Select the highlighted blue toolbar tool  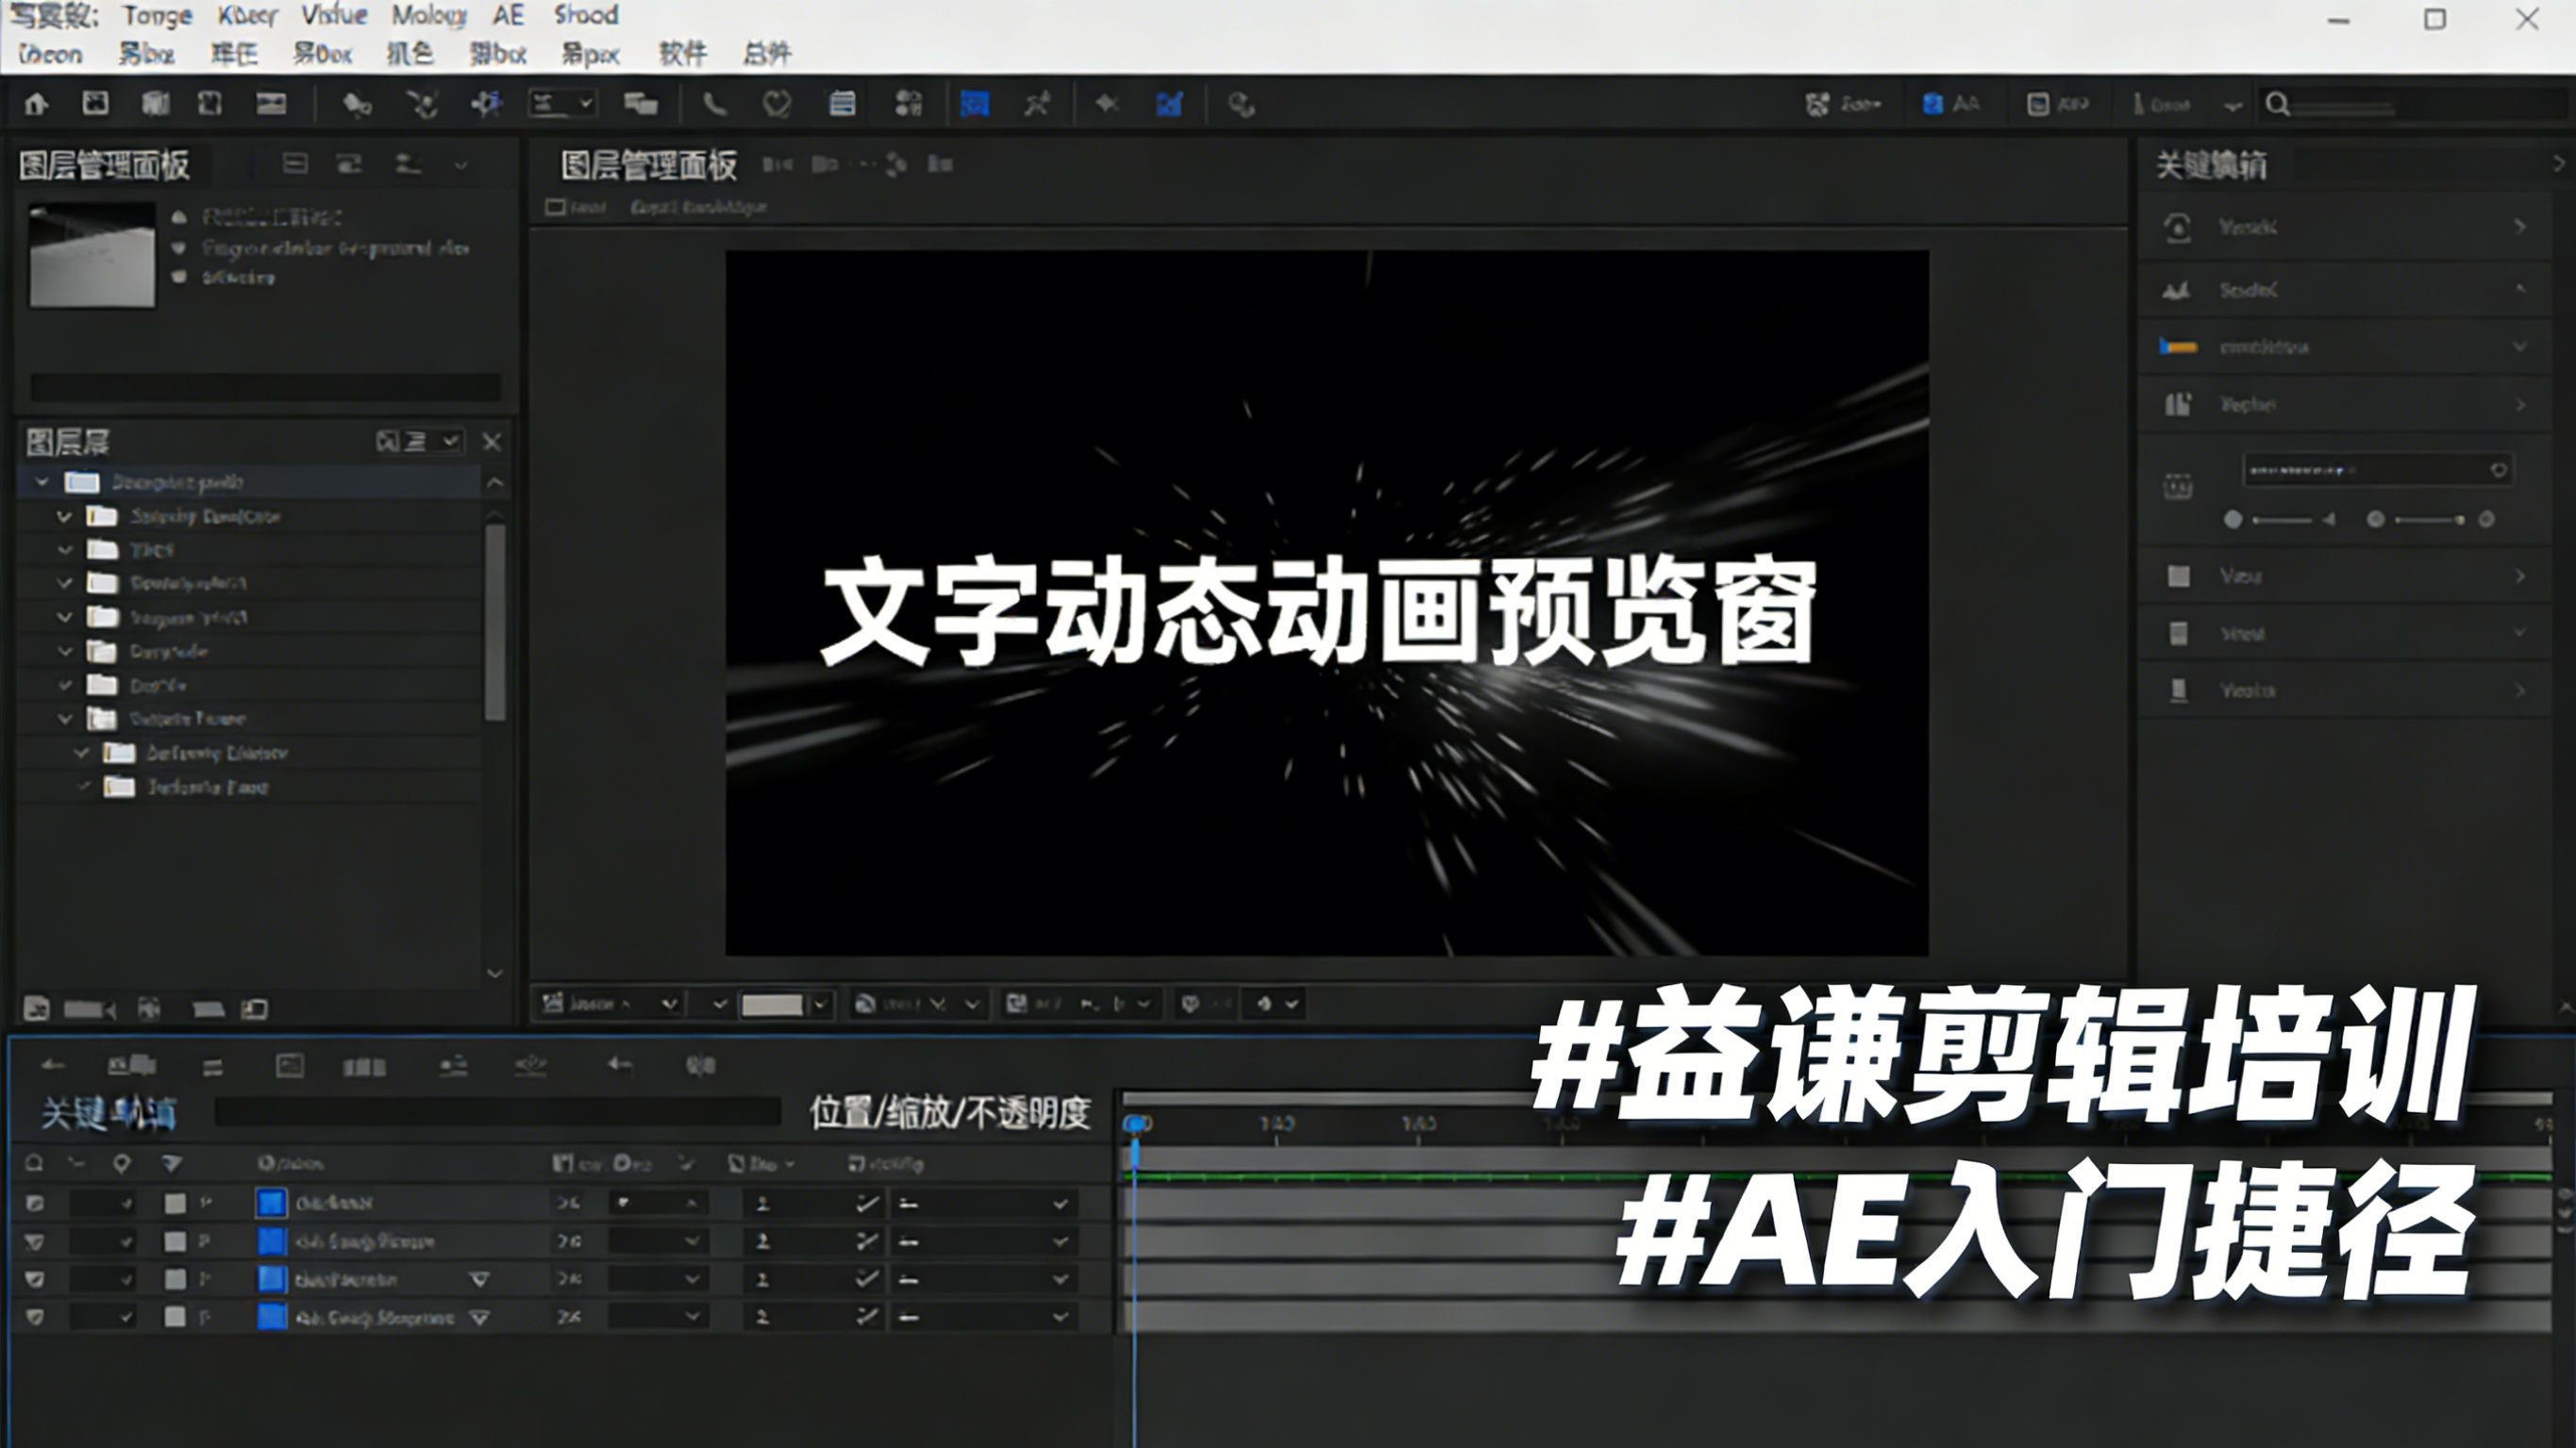[x=974, y=104]
